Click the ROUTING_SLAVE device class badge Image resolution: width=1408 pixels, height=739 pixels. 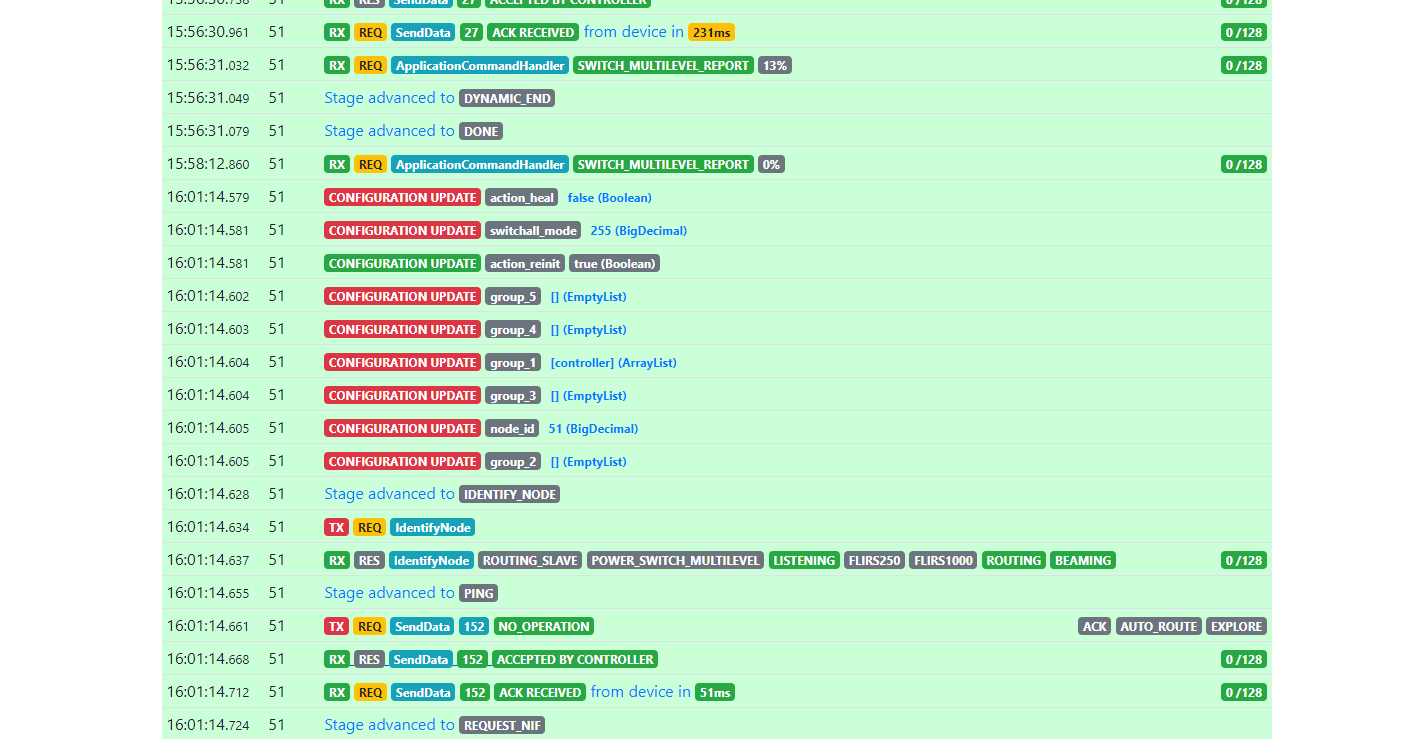pos(530,561)
